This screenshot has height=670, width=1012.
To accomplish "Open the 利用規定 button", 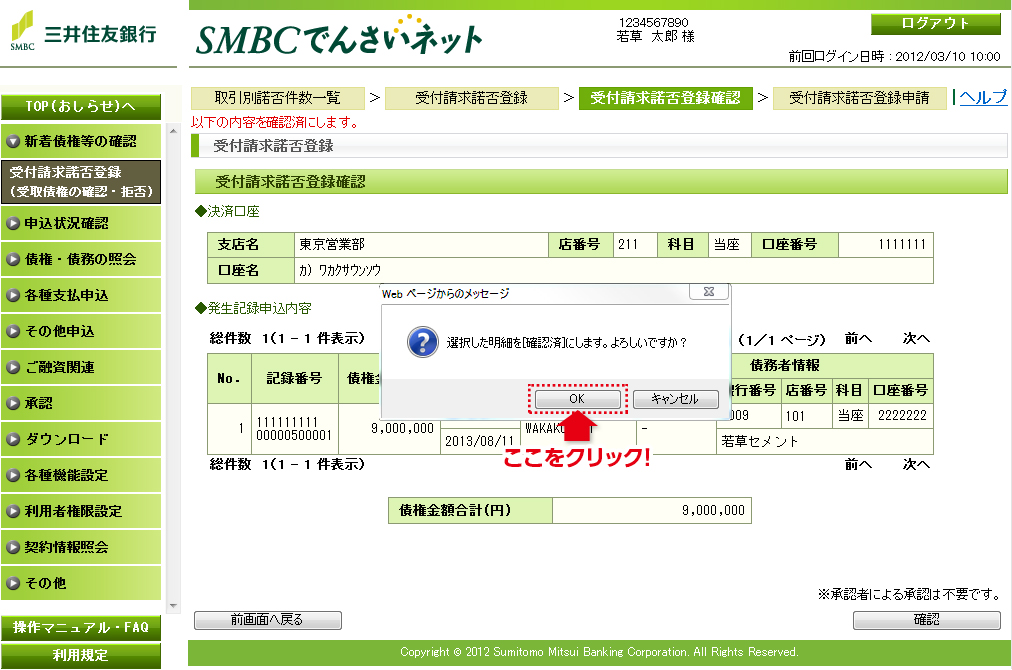I will click(81, 656).
